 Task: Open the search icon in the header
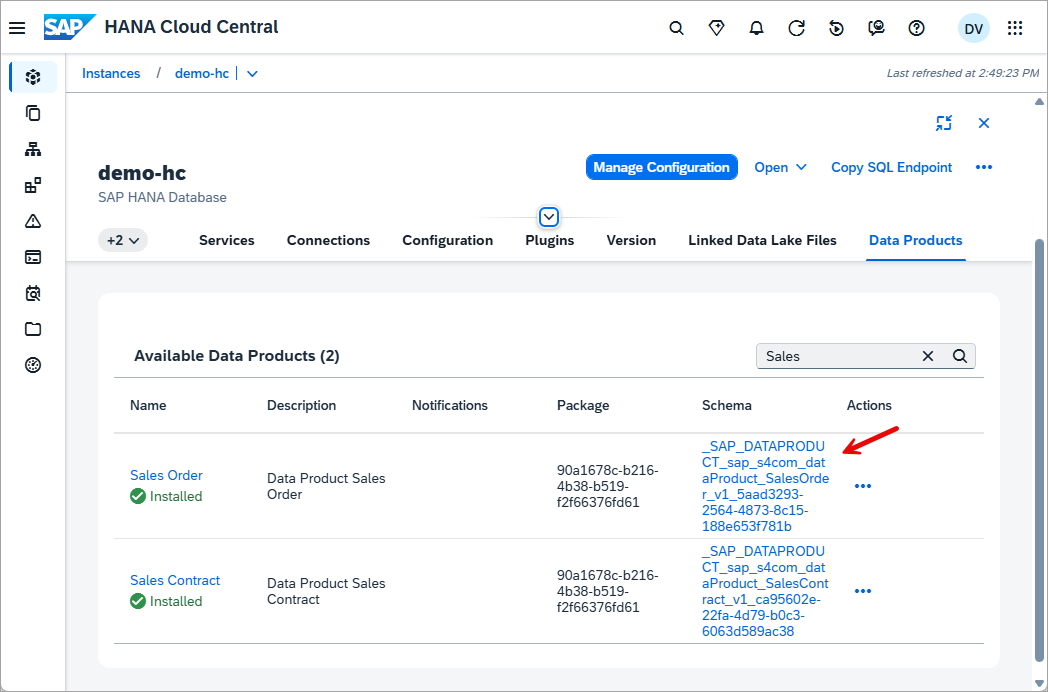point(676,28)
